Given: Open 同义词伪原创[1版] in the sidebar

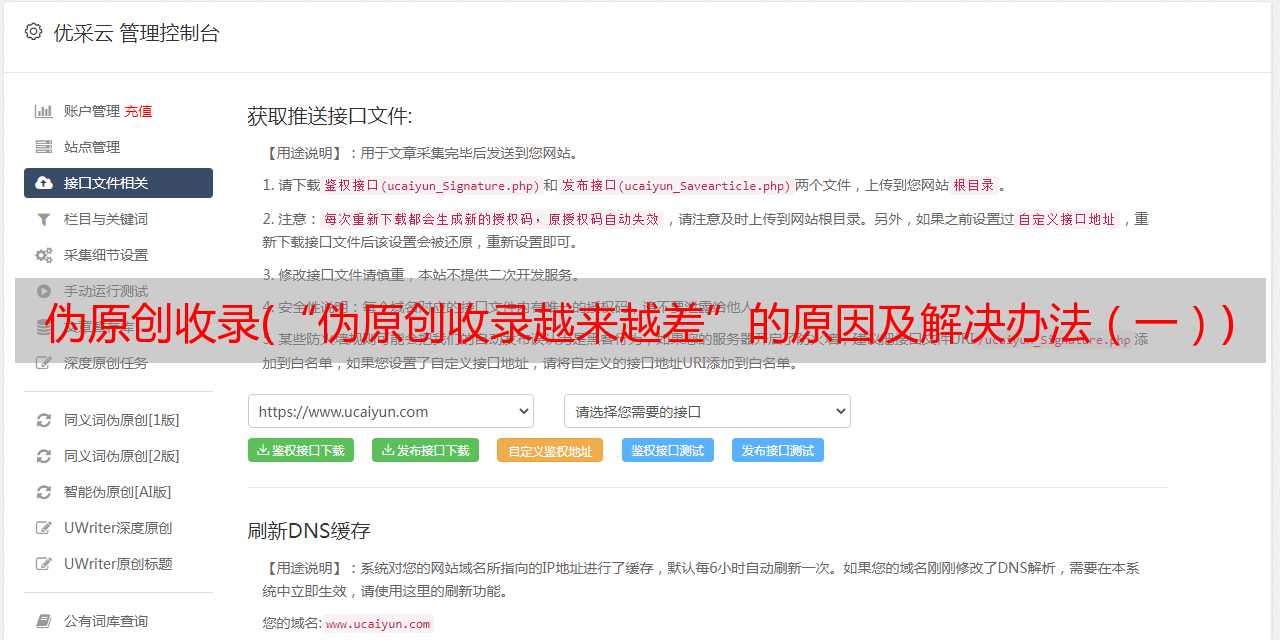Looking at the screenshot, I should (122, 420).
